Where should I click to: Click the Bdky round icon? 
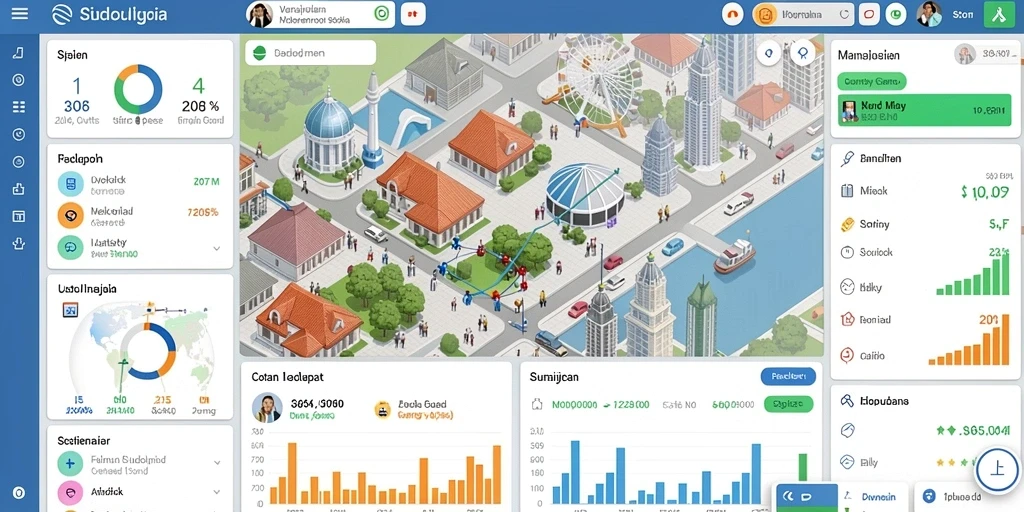coord(847,286)
